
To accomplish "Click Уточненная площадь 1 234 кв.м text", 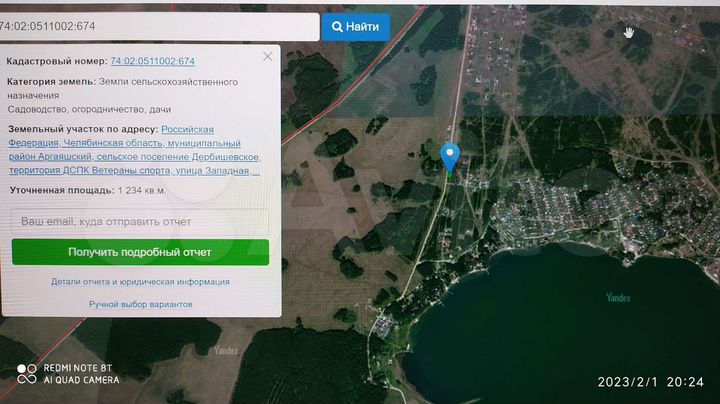I will 87,190.
